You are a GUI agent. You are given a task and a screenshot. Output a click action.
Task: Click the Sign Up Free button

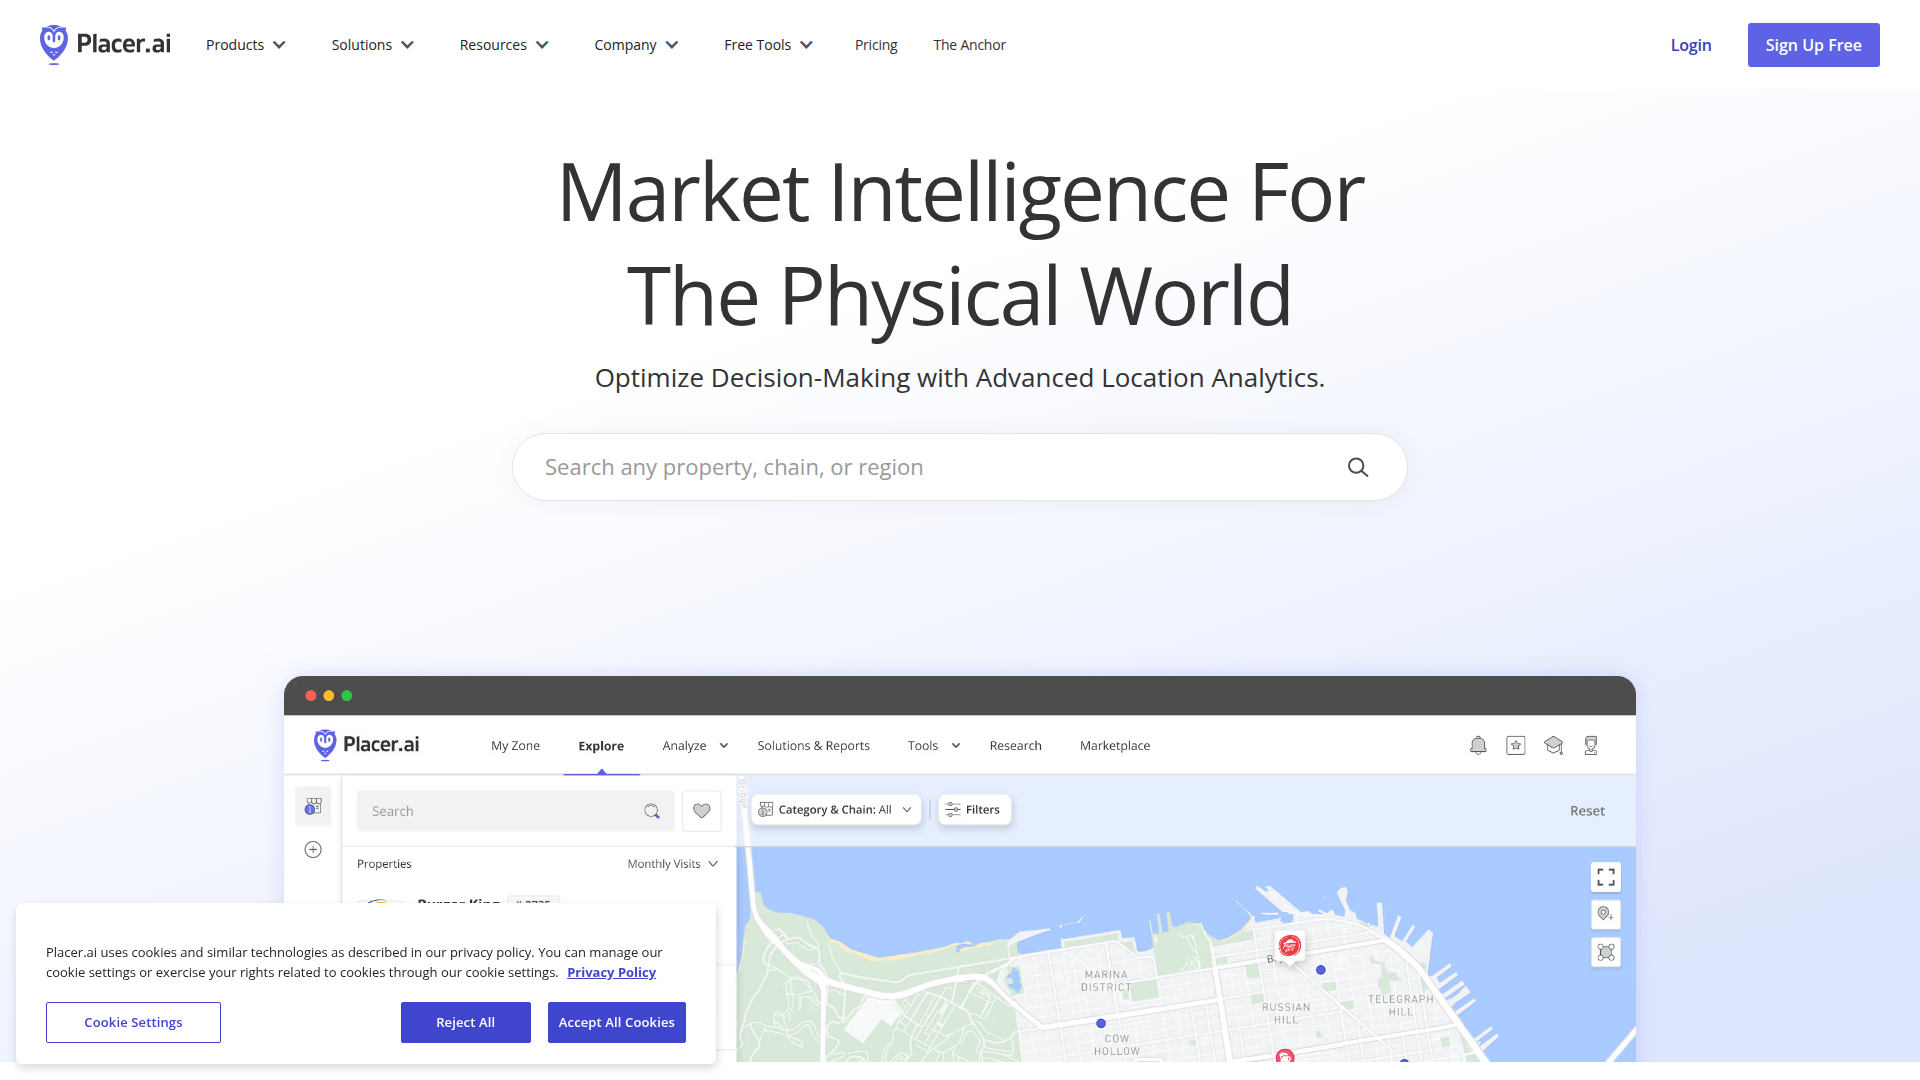(1814, 45)
